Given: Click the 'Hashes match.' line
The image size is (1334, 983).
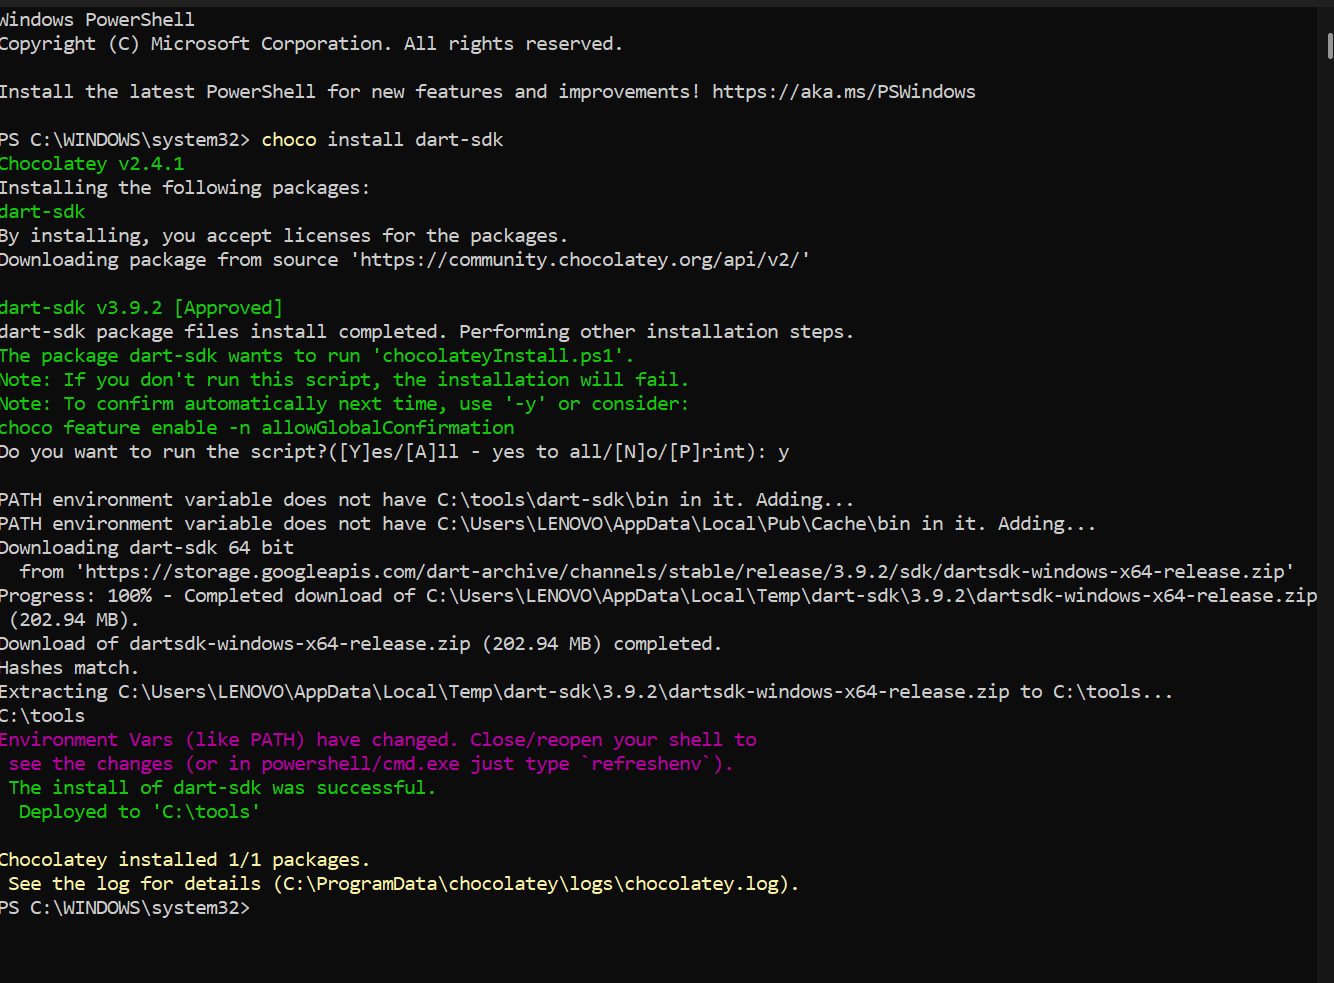Looking at the screenshot, I should (69, 668).
